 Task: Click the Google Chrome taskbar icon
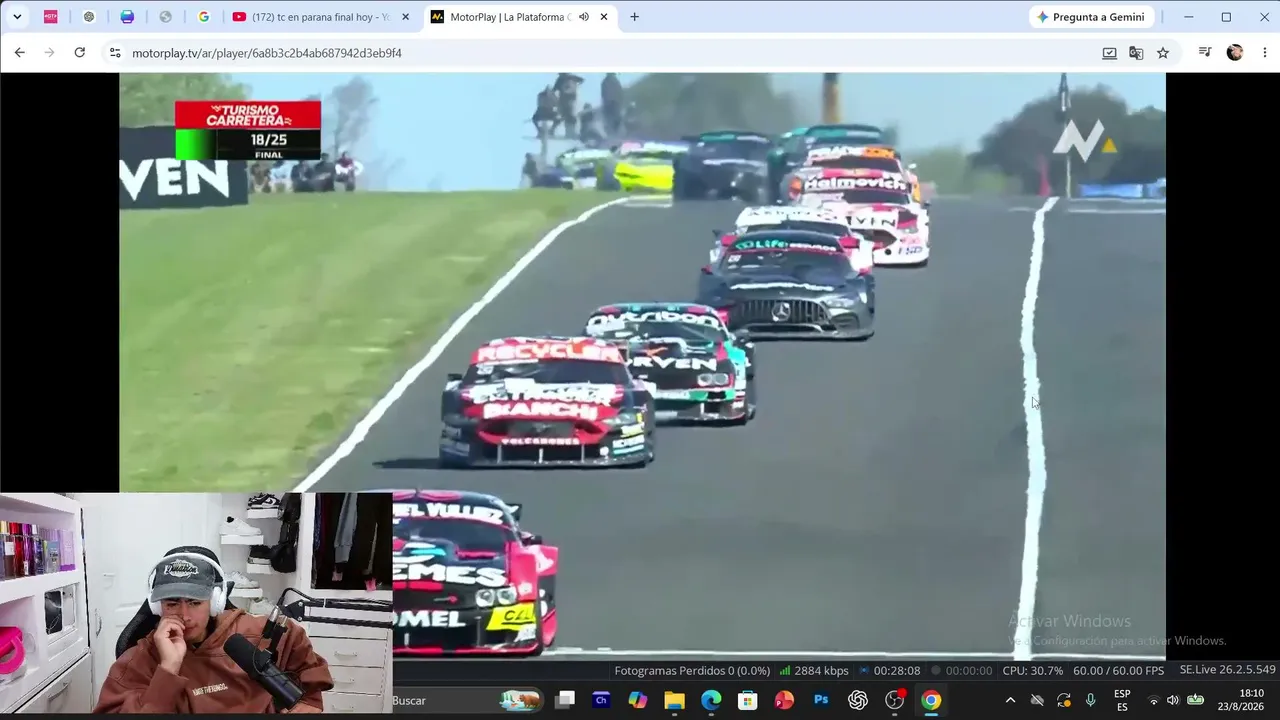[x=931, y=700]
